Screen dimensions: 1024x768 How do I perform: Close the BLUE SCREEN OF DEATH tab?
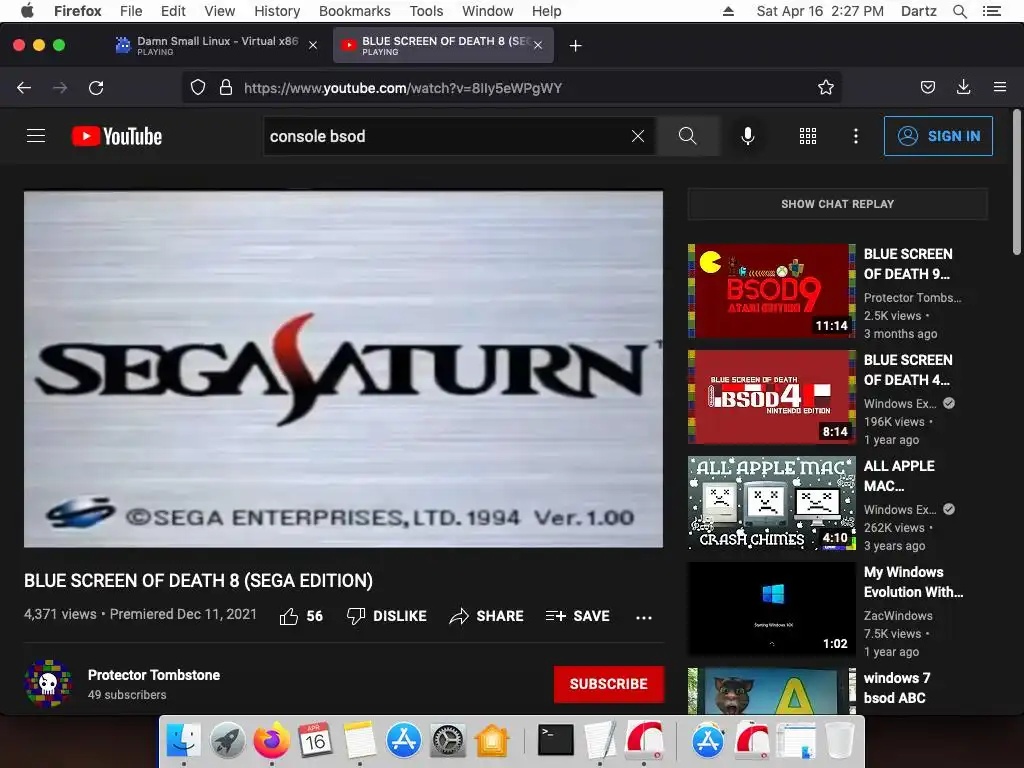click(x=537, y=45)
